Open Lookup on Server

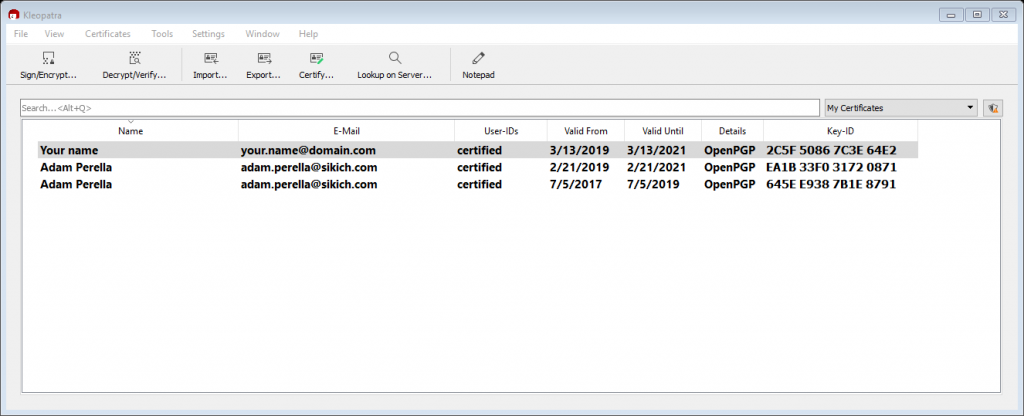pyautogui.click(x=395, y=59)
